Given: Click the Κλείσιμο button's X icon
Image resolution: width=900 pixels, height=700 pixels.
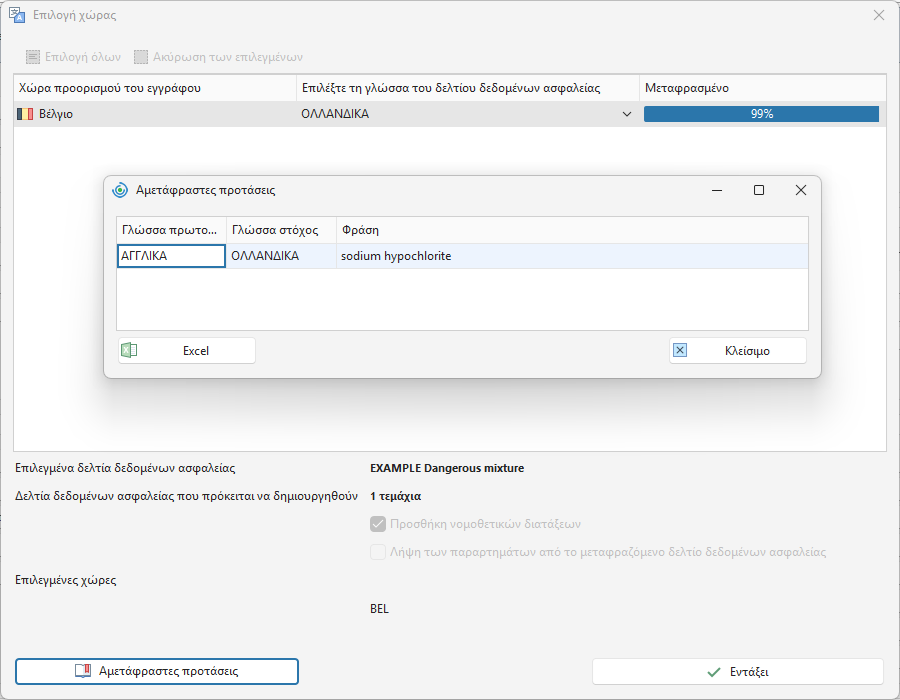Looking at the screenshot, I should coord(680,350).
